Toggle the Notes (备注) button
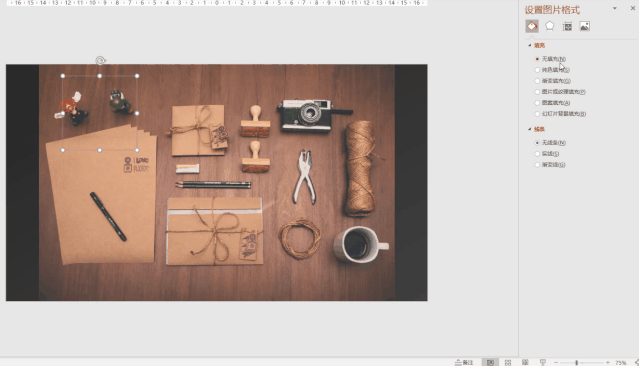The width and height of the screenshot is (639, 366). [x=464, y=362]
